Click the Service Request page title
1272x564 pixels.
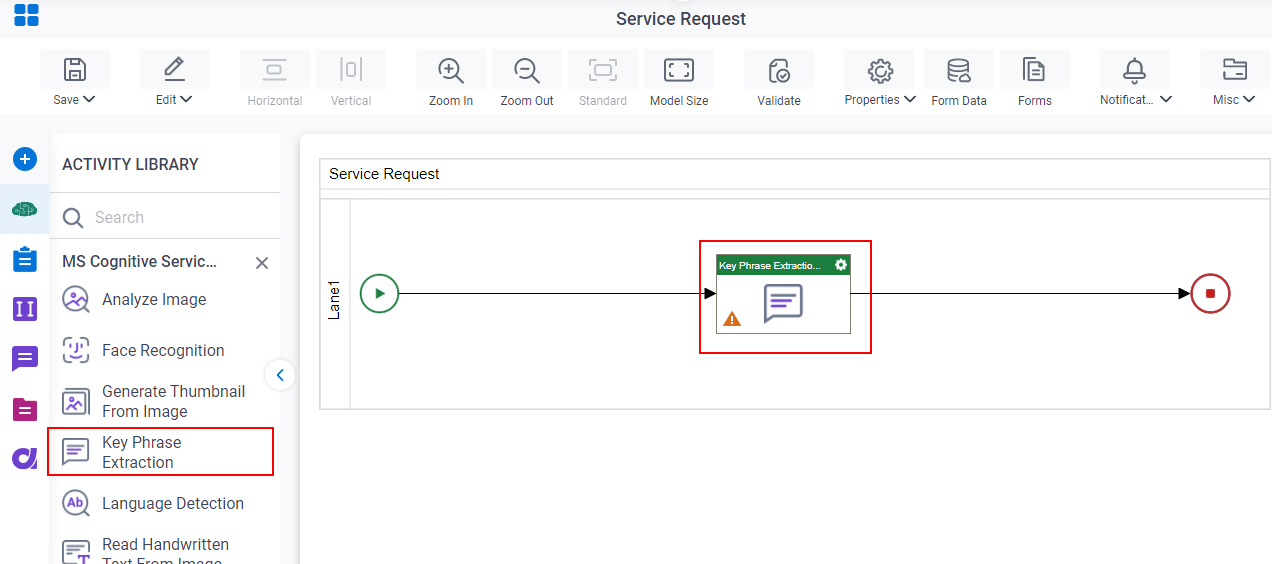click(681, 19)
